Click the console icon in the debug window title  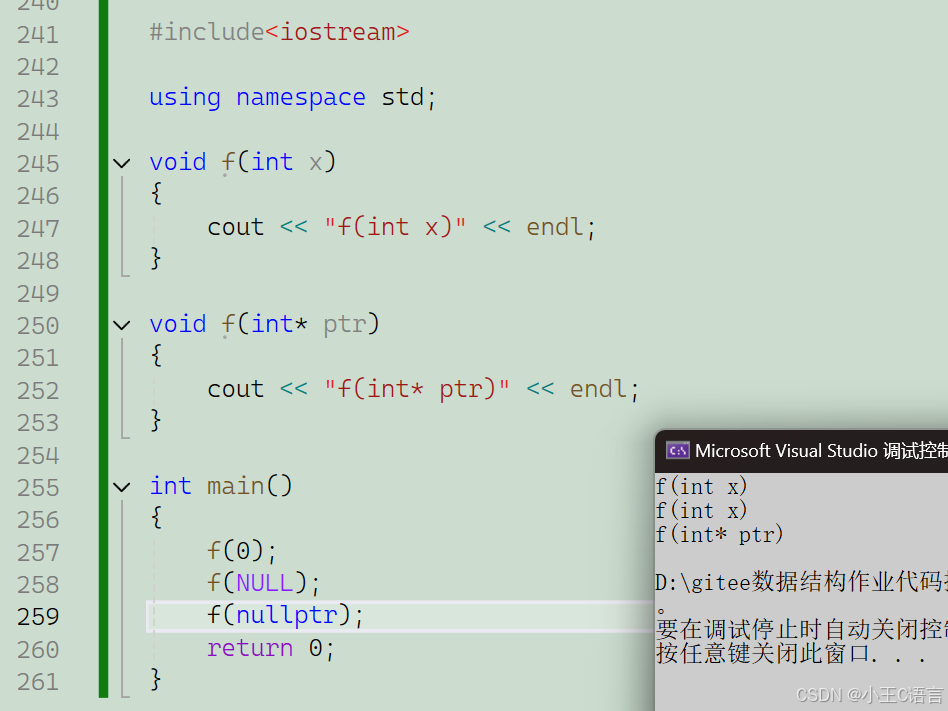coord(678,450)
